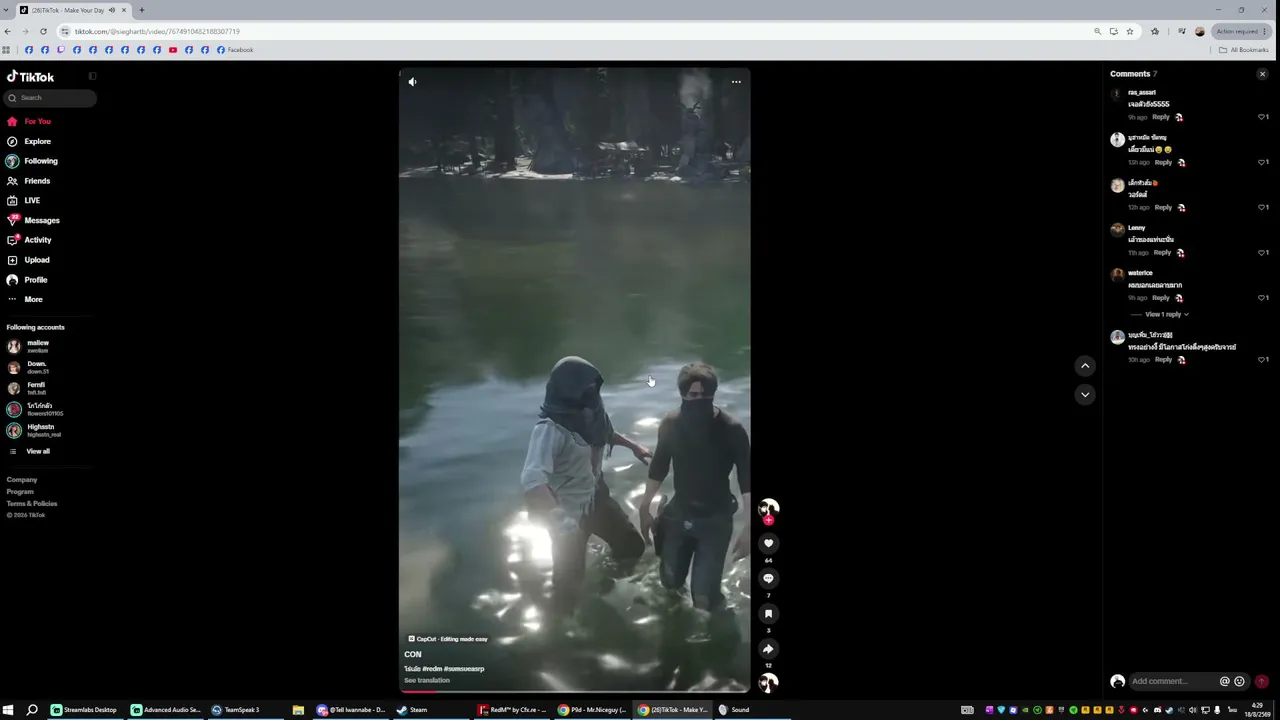Click the Add comment input field

coord(1172,681)
